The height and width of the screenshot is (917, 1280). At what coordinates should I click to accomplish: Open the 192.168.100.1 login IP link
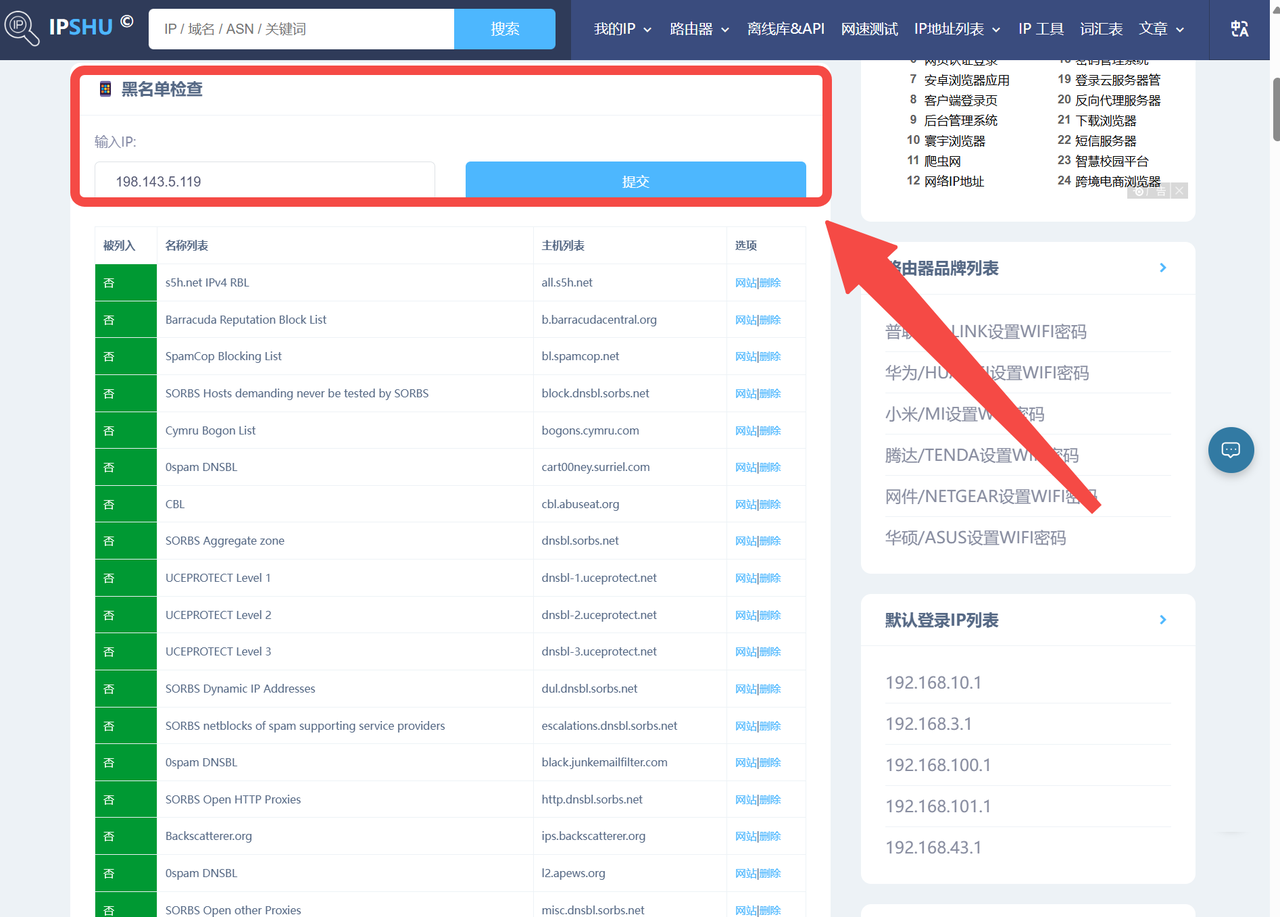(x=938, y=765)
